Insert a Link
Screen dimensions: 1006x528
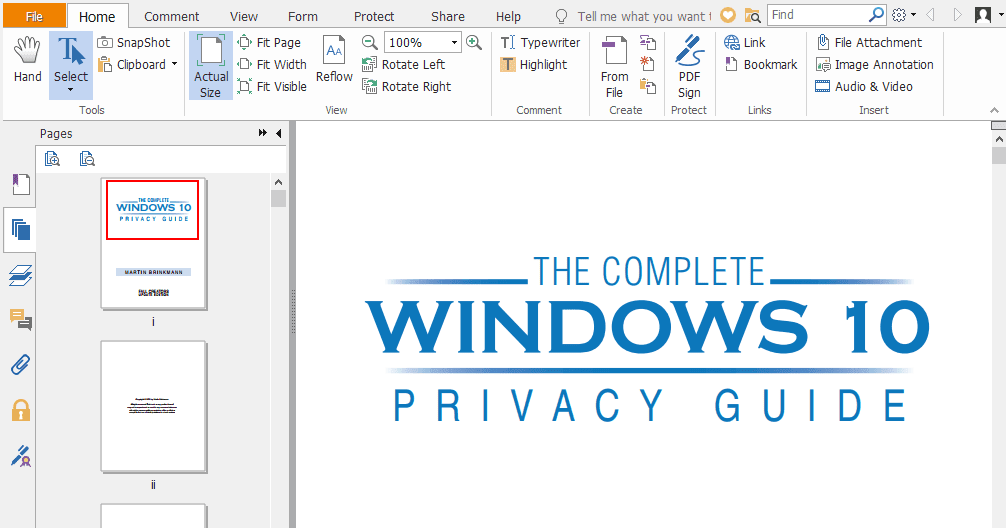pos(744,42)
